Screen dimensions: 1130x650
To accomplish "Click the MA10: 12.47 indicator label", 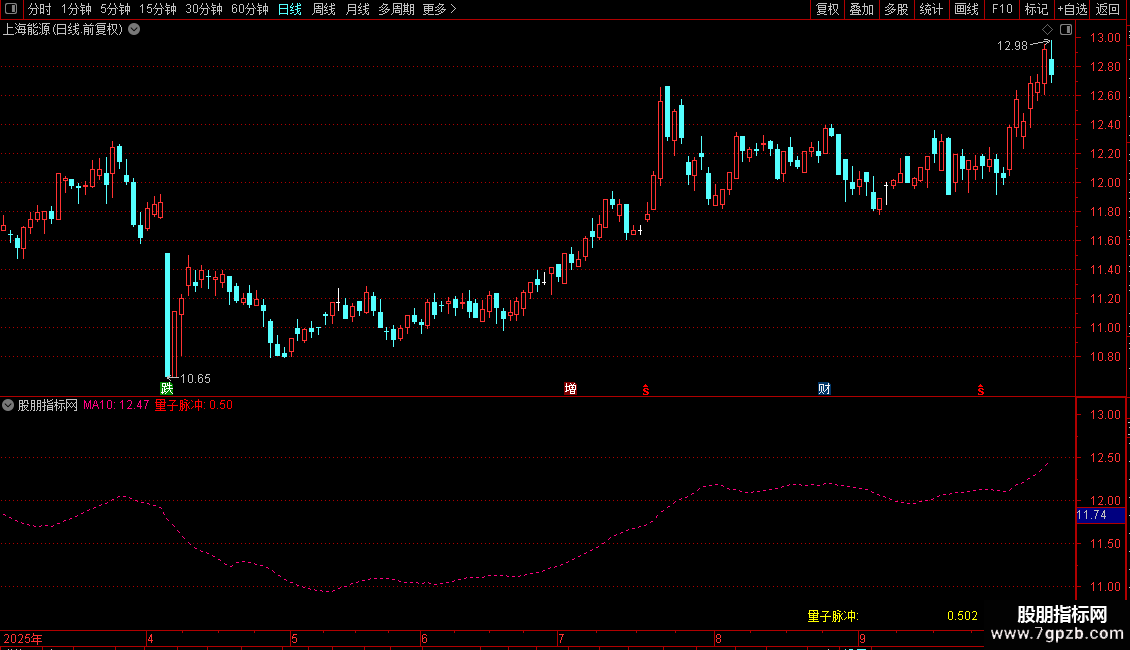I will pos(116,405).
